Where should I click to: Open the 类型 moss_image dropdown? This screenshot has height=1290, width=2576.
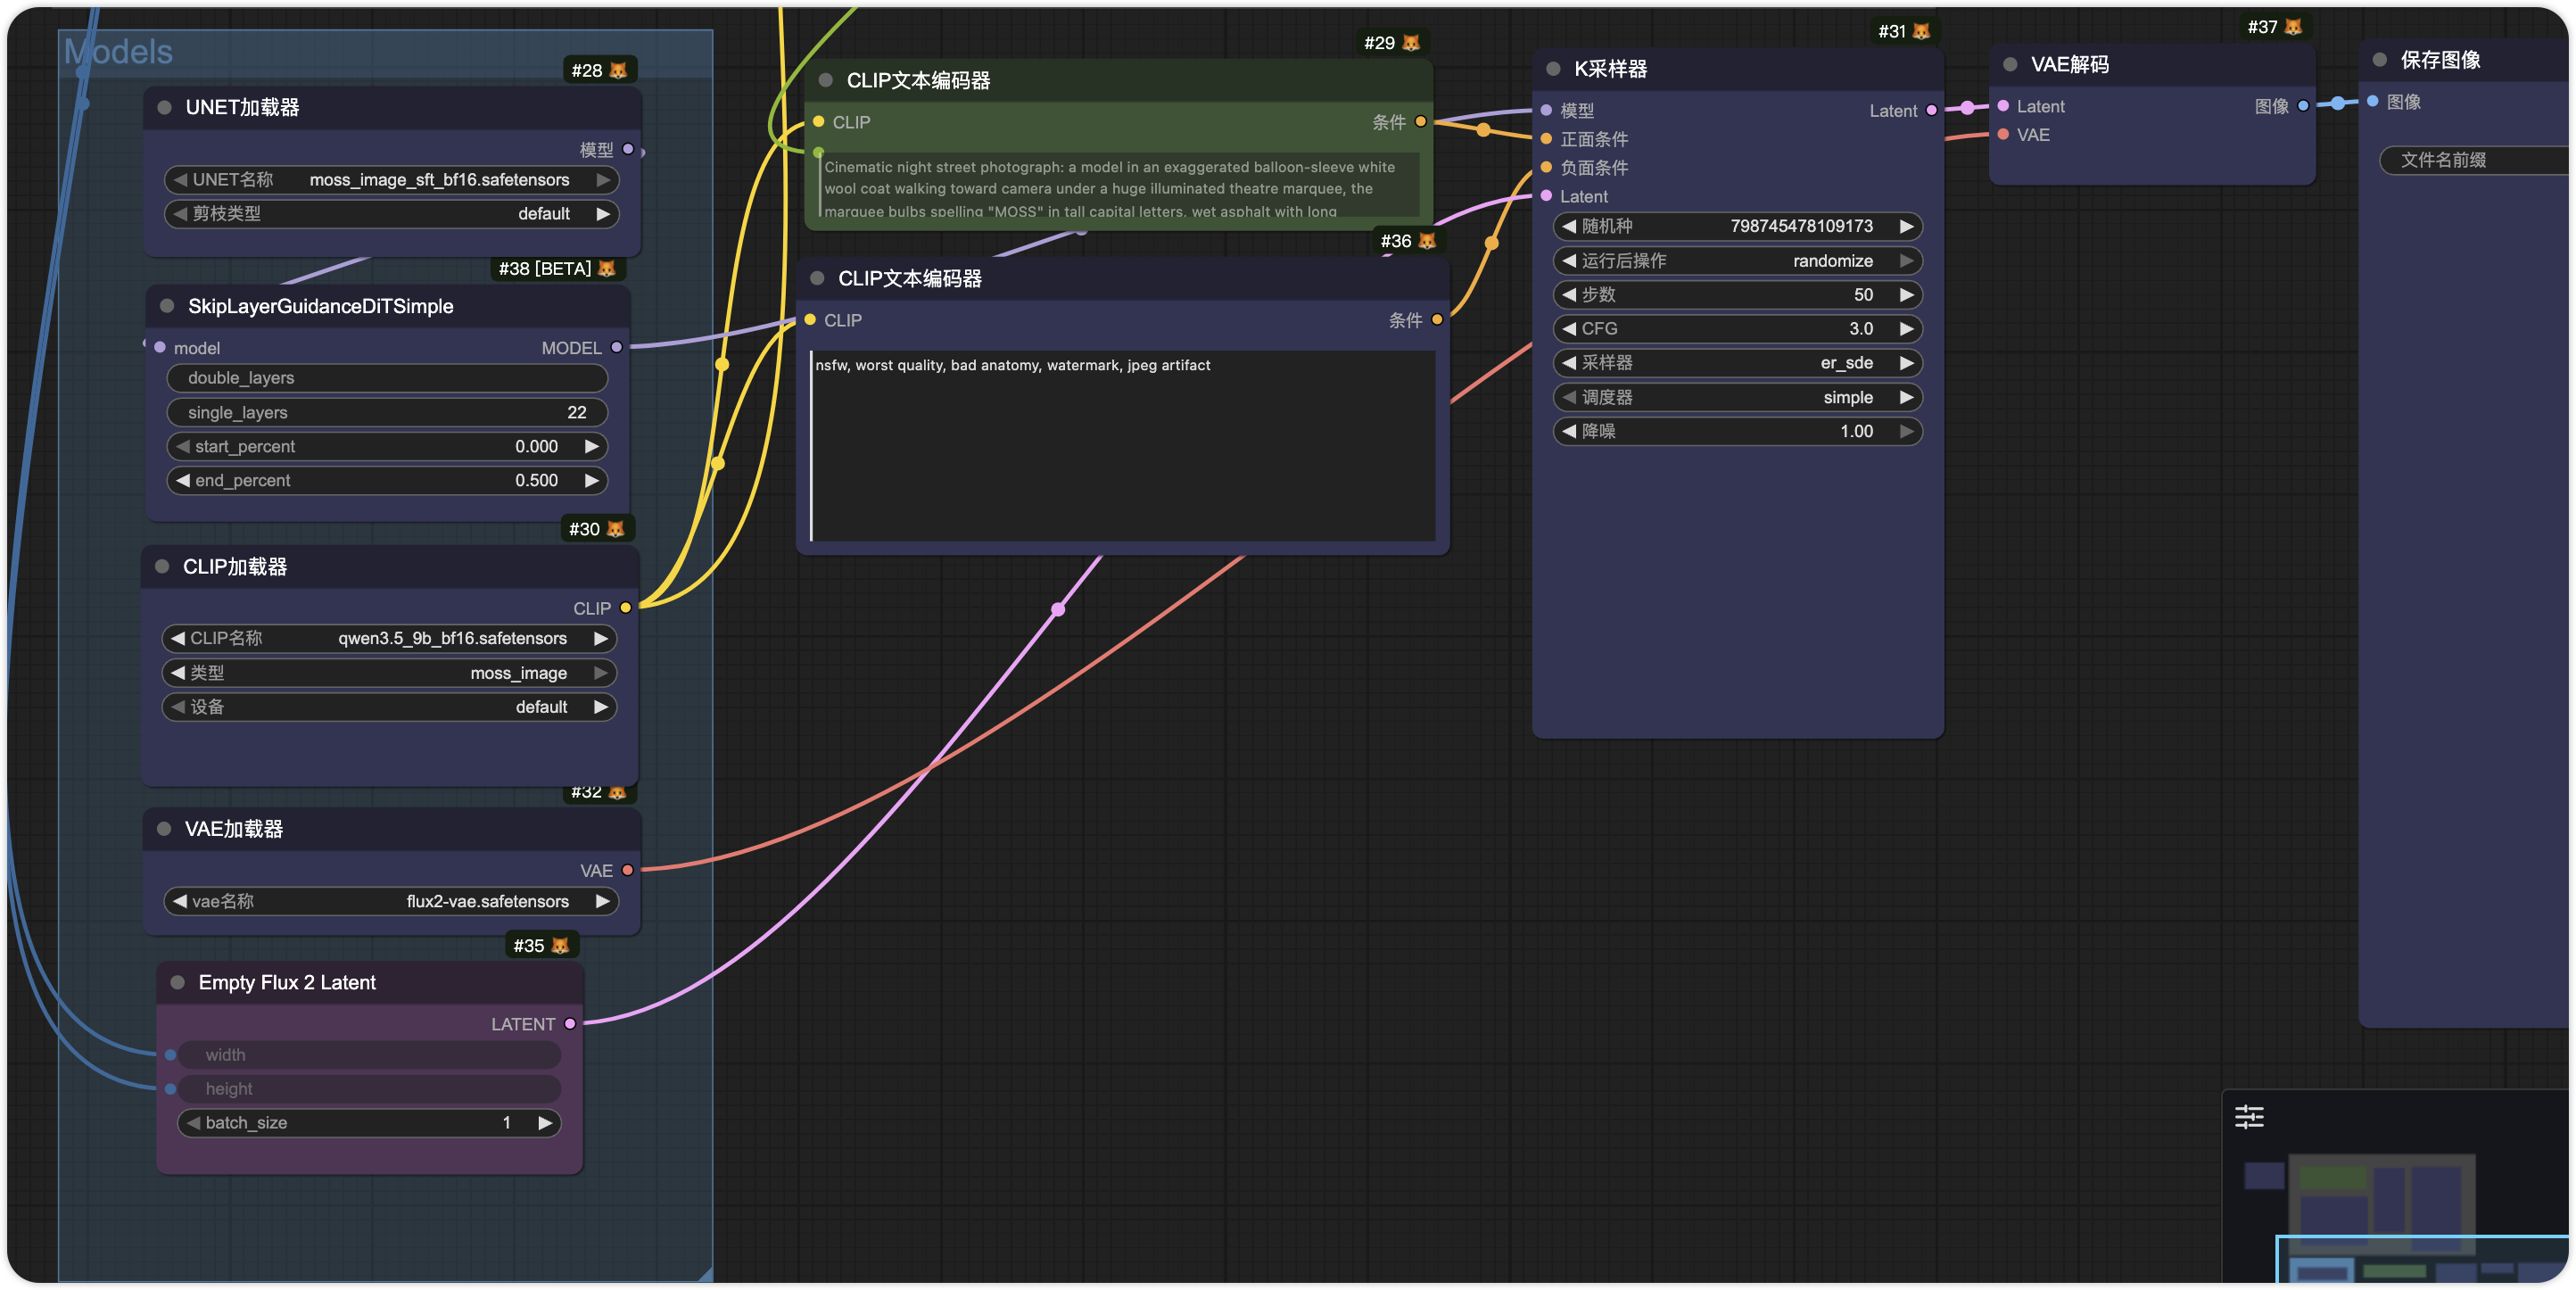389,672
